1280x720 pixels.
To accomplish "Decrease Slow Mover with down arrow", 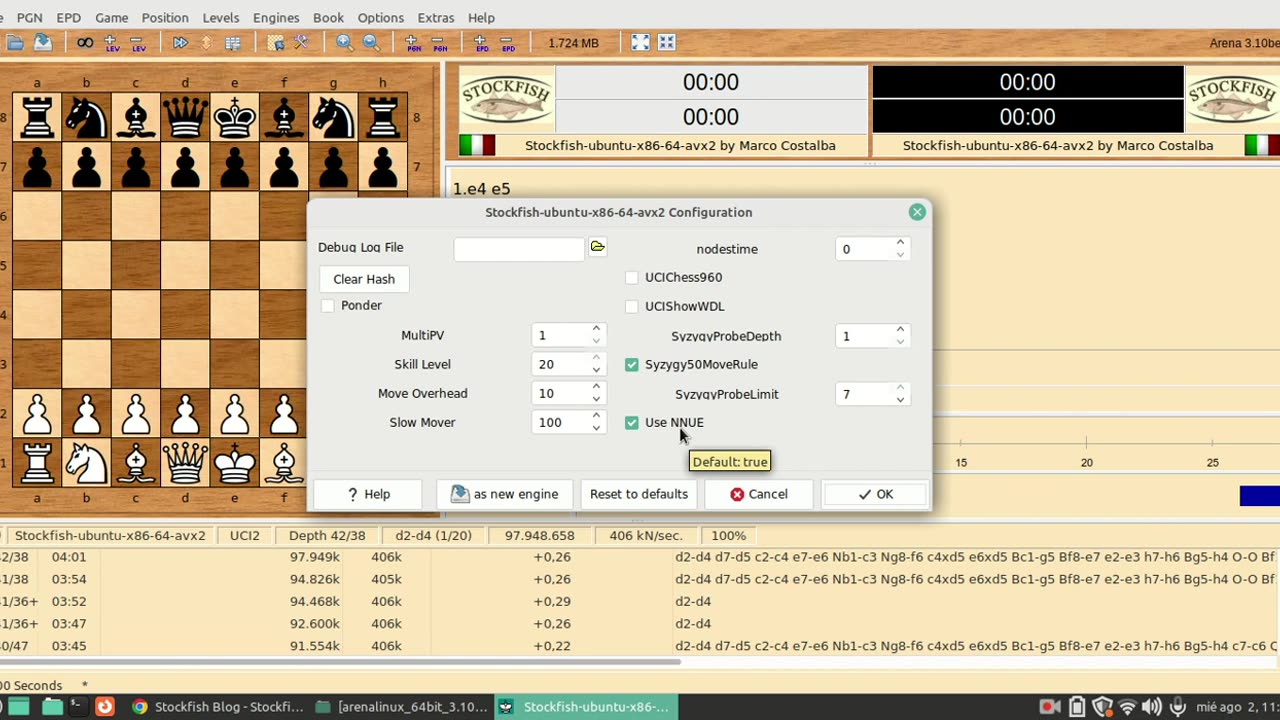I will (x=596, y=429).
